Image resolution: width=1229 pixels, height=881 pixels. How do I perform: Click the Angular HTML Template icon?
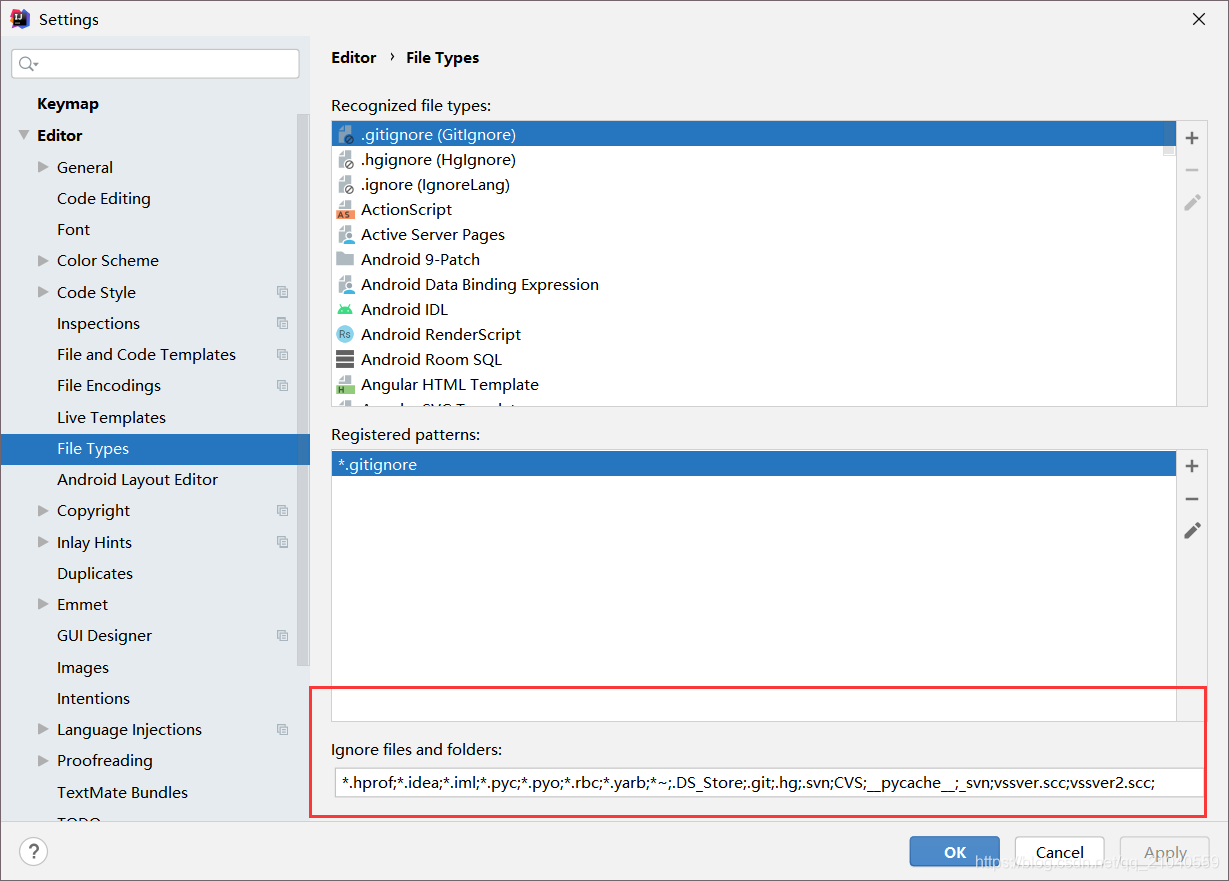(x=345, y=385)
